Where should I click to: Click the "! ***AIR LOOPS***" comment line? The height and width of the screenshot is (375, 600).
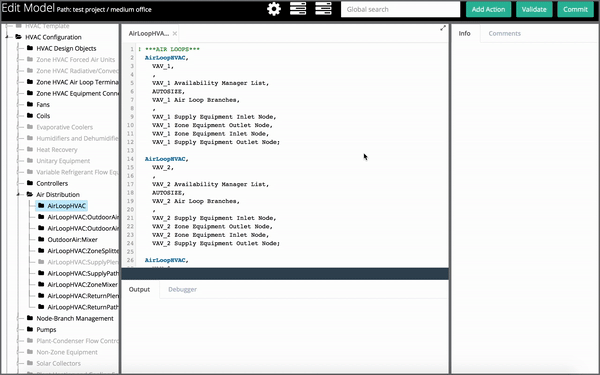[x=169, y=49]
